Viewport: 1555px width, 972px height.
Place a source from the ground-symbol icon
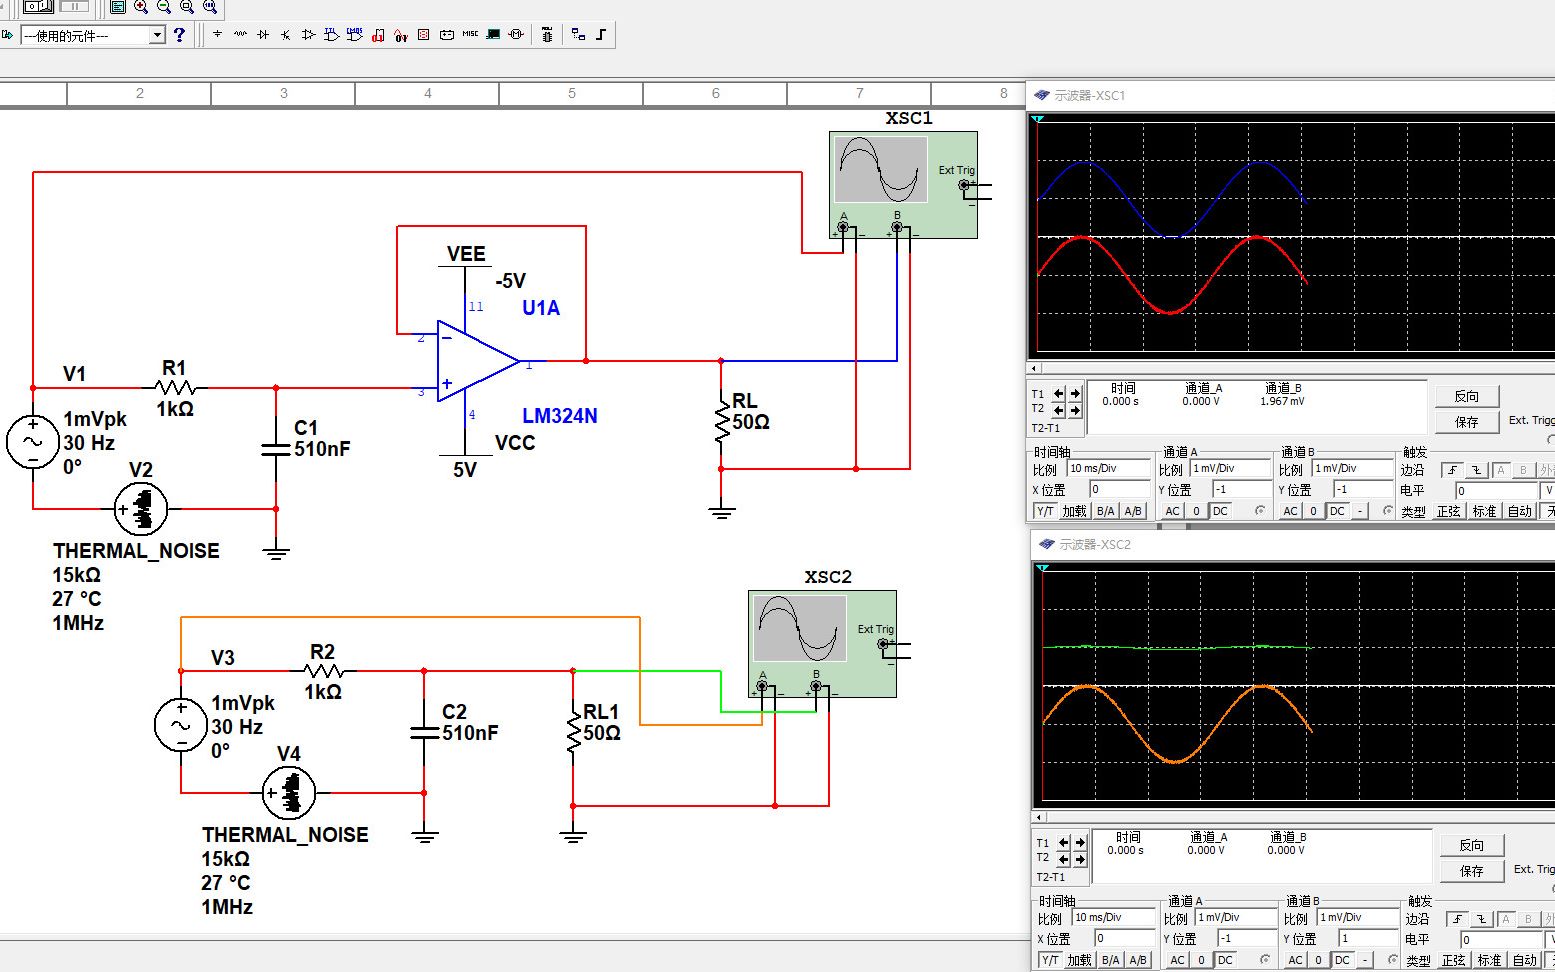[x=217, y=35]
